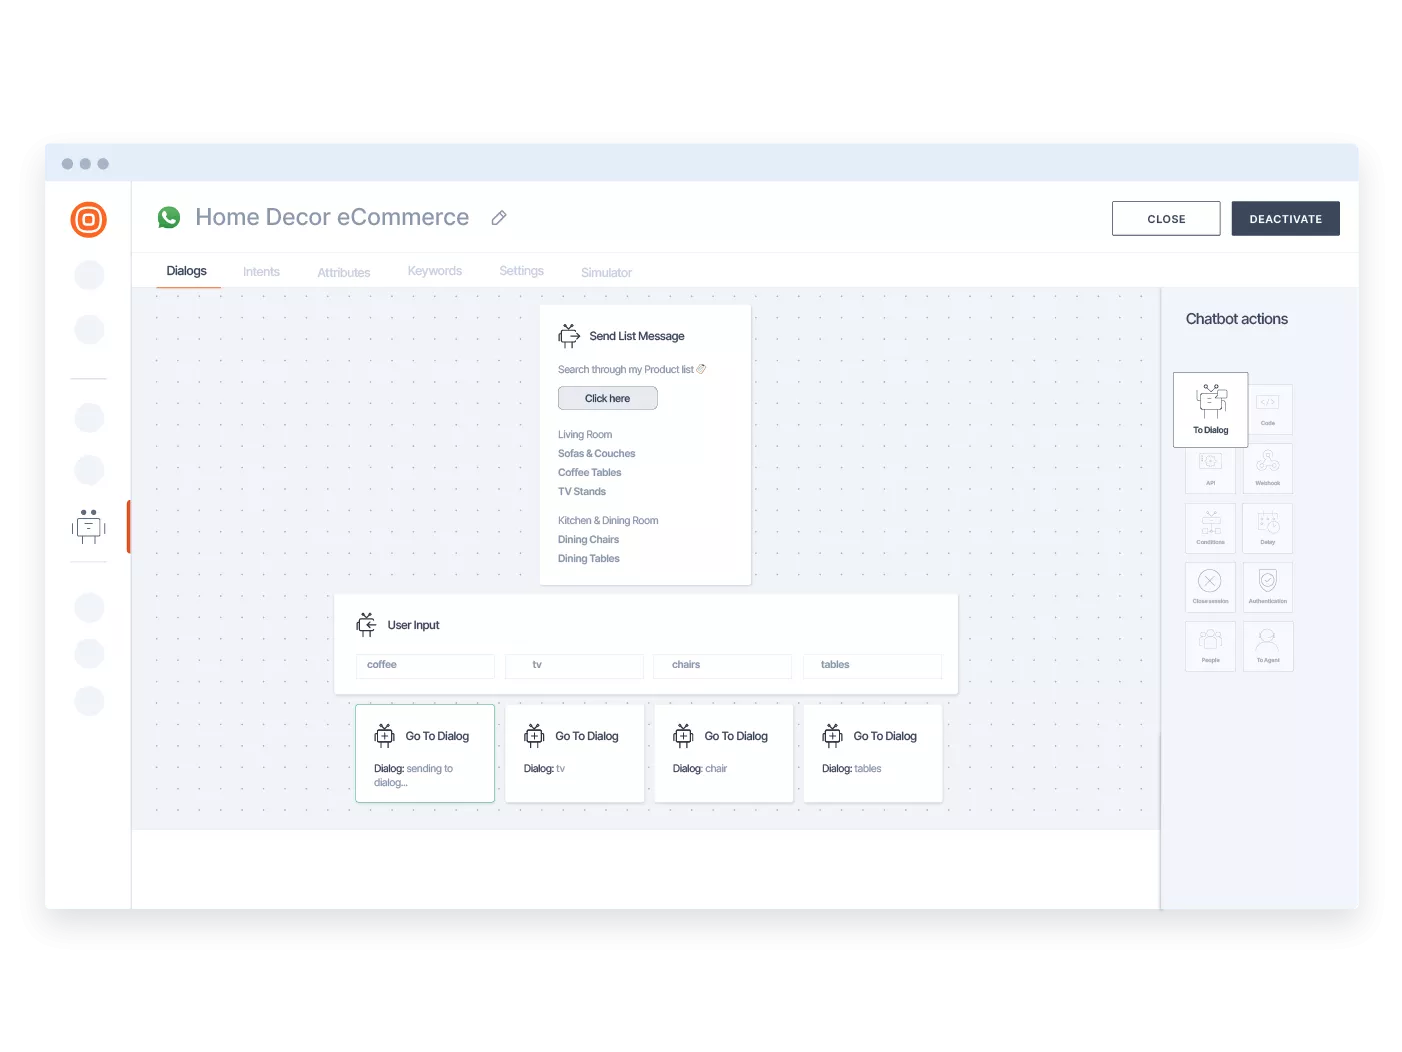This screenshot has height=1052, width=1402.
Task: Open the Simulator tab
Action: (606, 273)
